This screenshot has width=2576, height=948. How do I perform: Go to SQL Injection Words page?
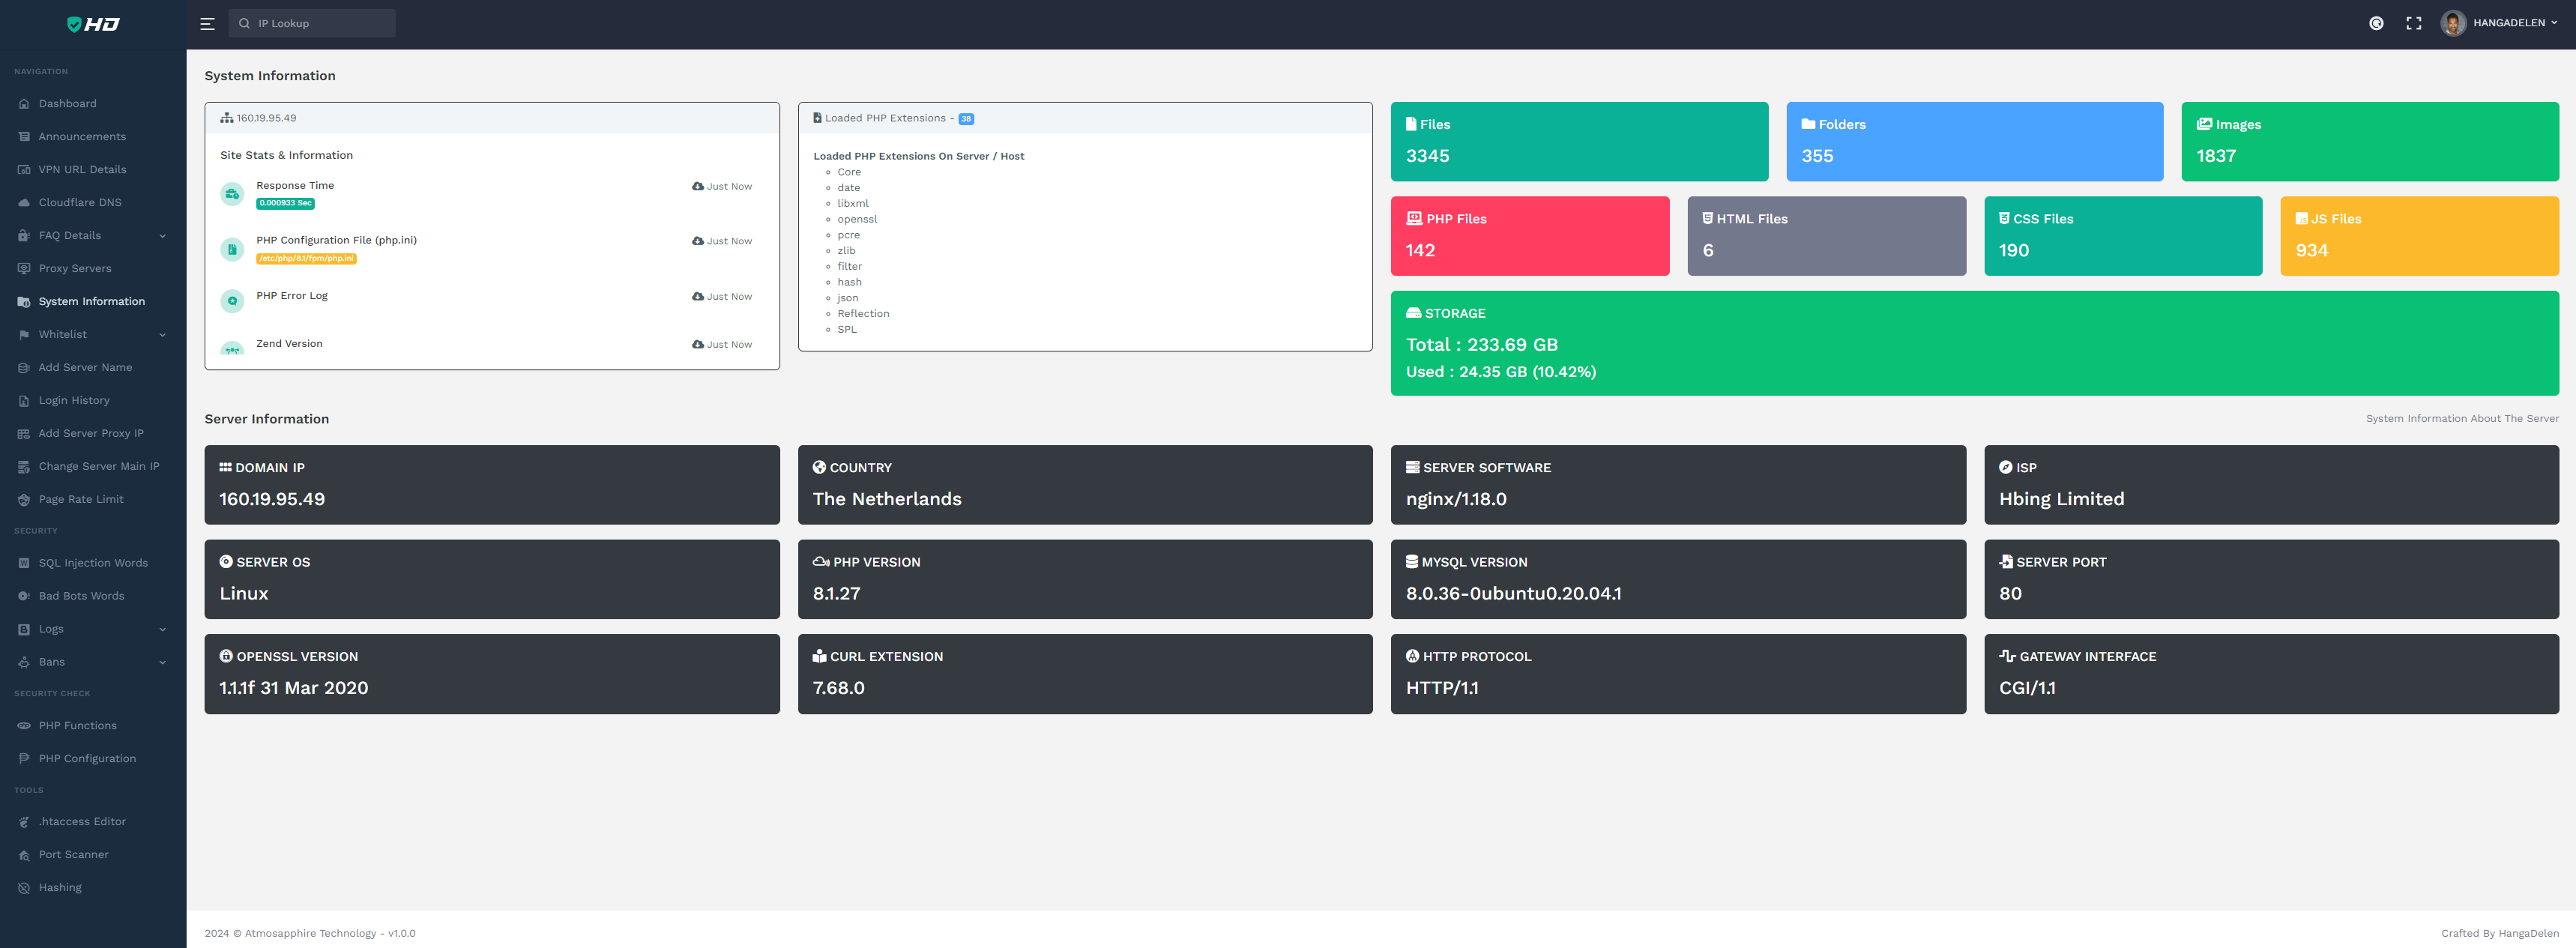click(x=92, y=563)
